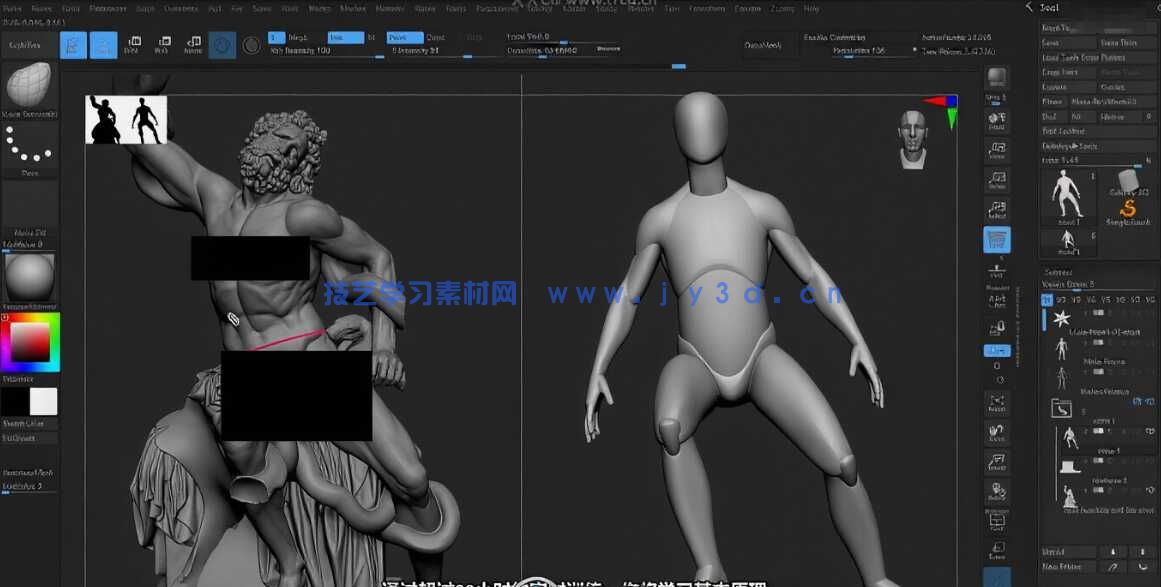Activate the Move mode icon on the toolbar
Screen dimensions: 1161x587
135,44
